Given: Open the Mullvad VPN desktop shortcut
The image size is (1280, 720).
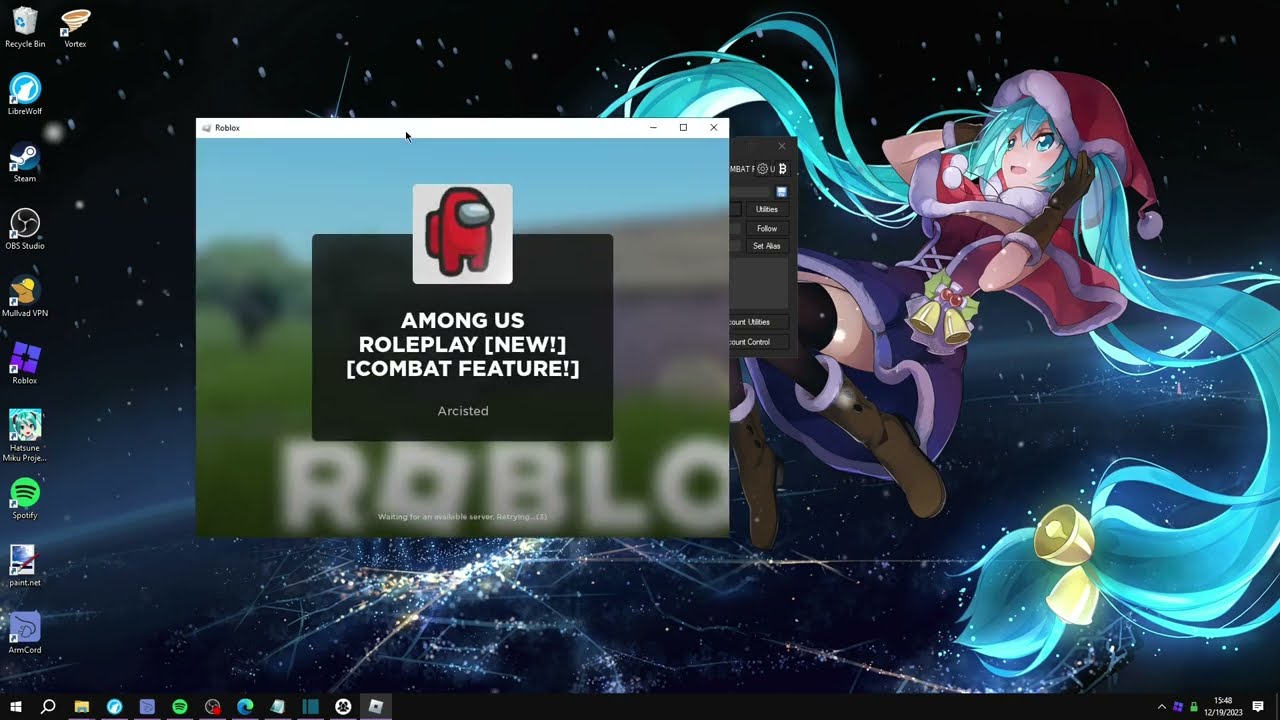Looking at the screenshot, I should (x=25, y=296).
